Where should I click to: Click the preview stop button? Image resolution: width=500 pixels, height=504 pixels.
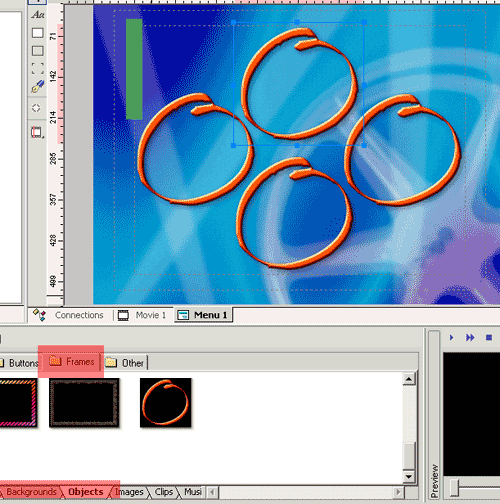pos(489,338)
